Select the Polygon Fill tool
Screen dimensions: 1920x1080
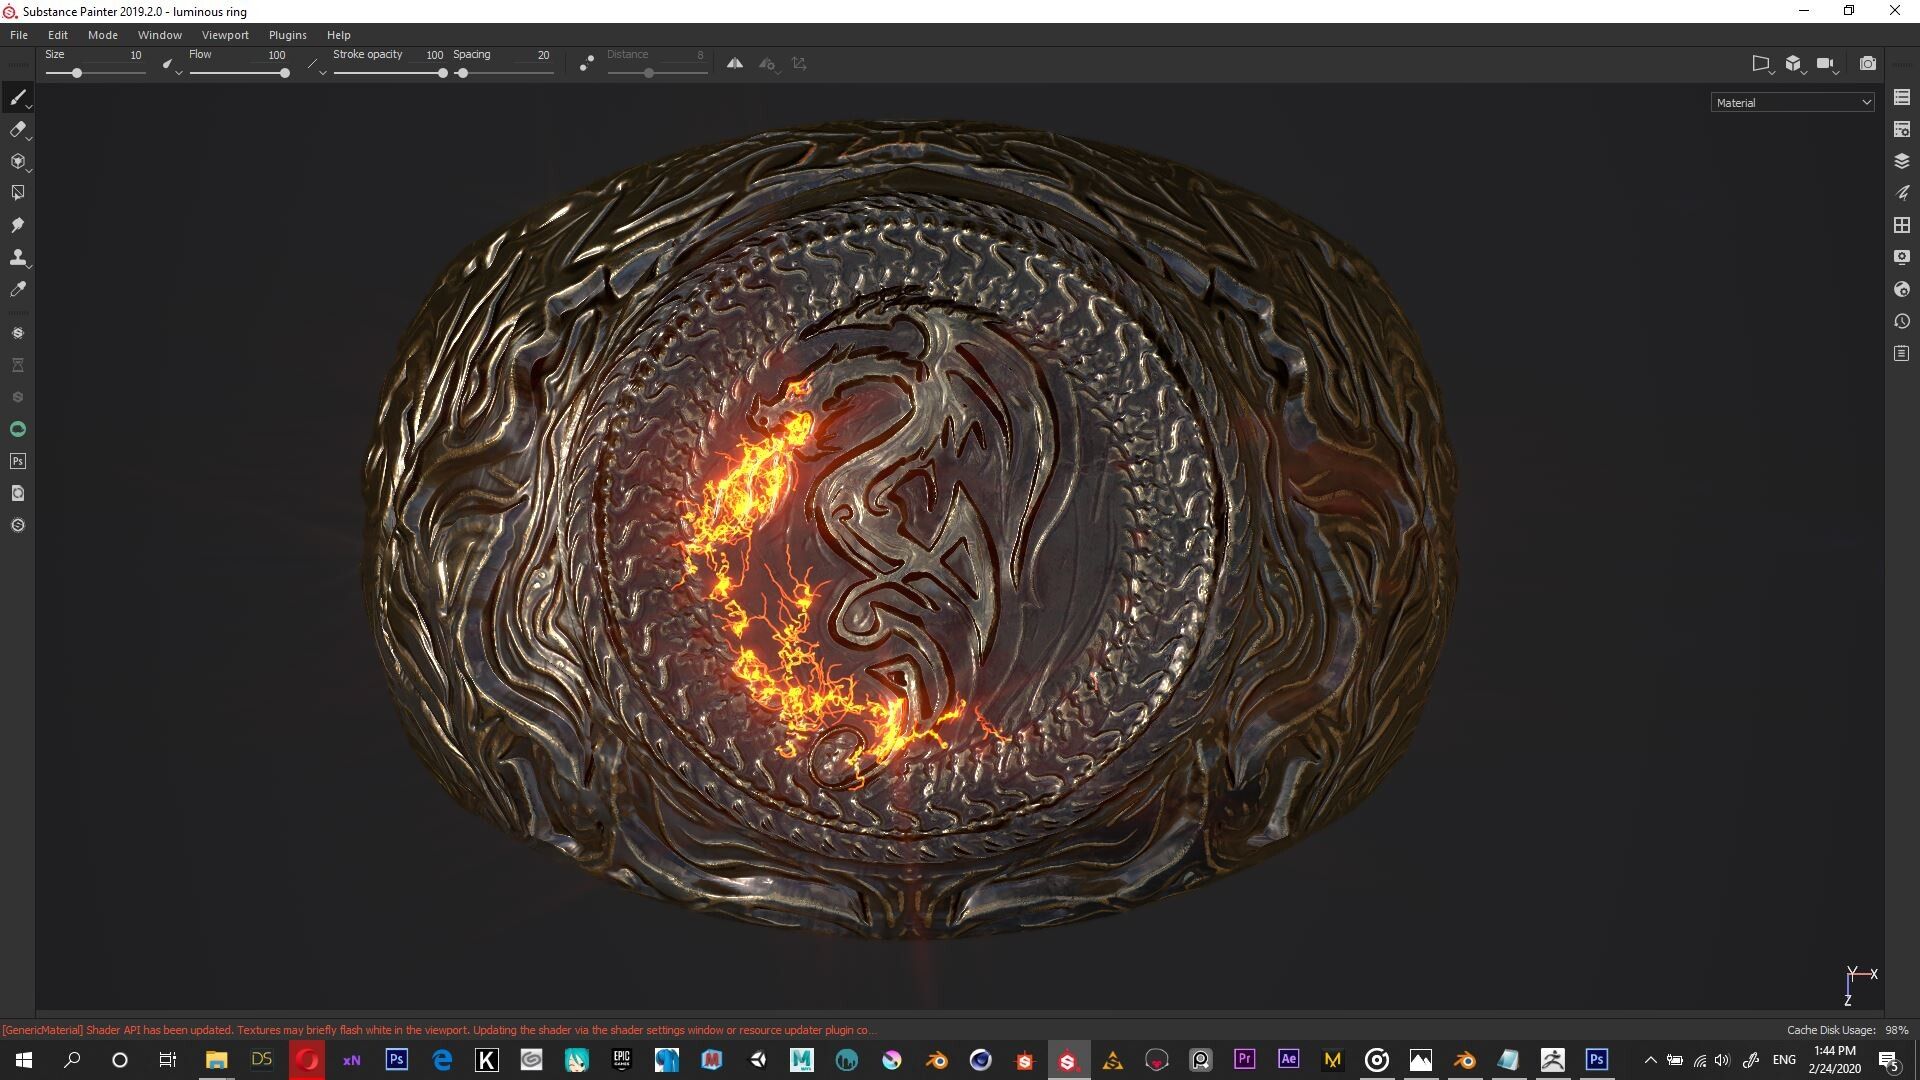coord(17,193)
